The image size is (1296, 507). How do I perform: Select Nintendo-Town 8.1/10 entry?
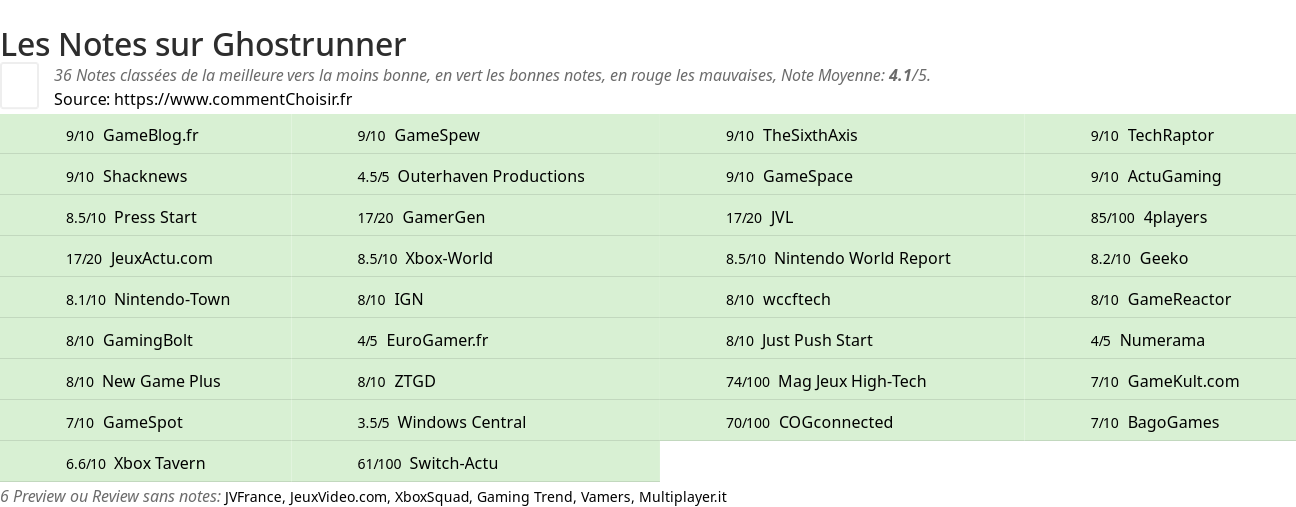coord(148,299)
